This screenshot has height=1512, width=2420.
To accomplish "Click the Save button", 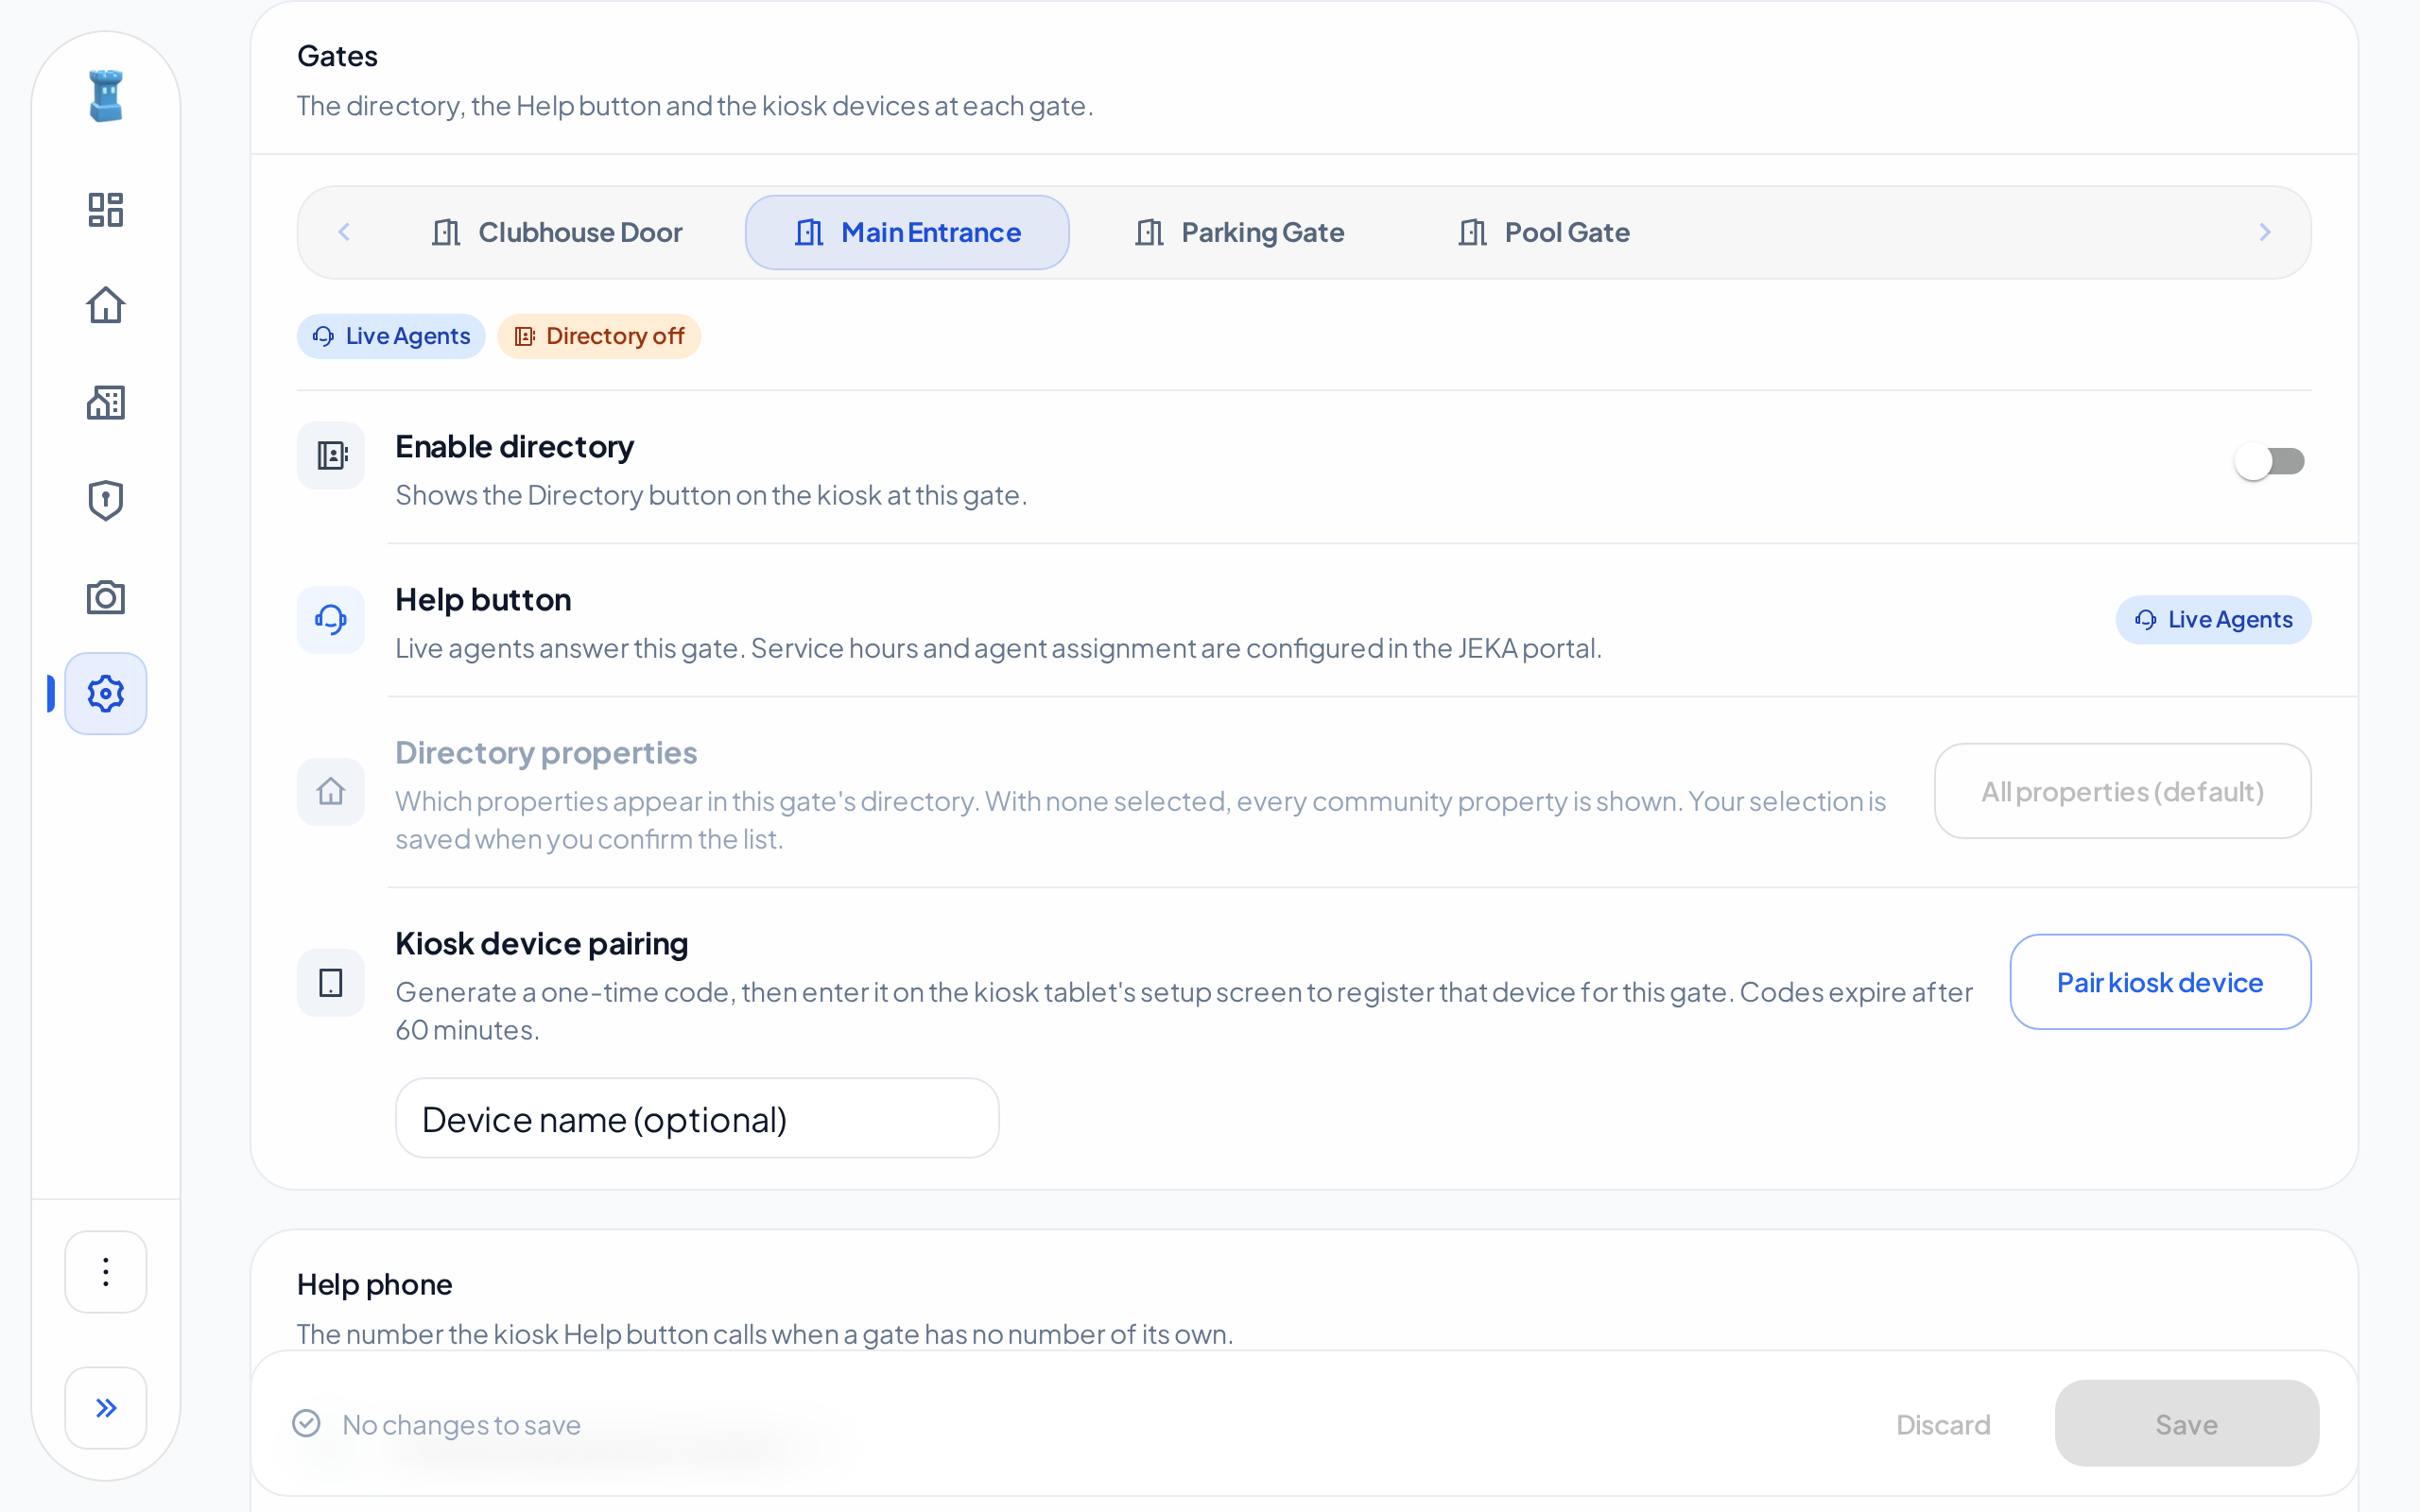I will 2186,1424.
